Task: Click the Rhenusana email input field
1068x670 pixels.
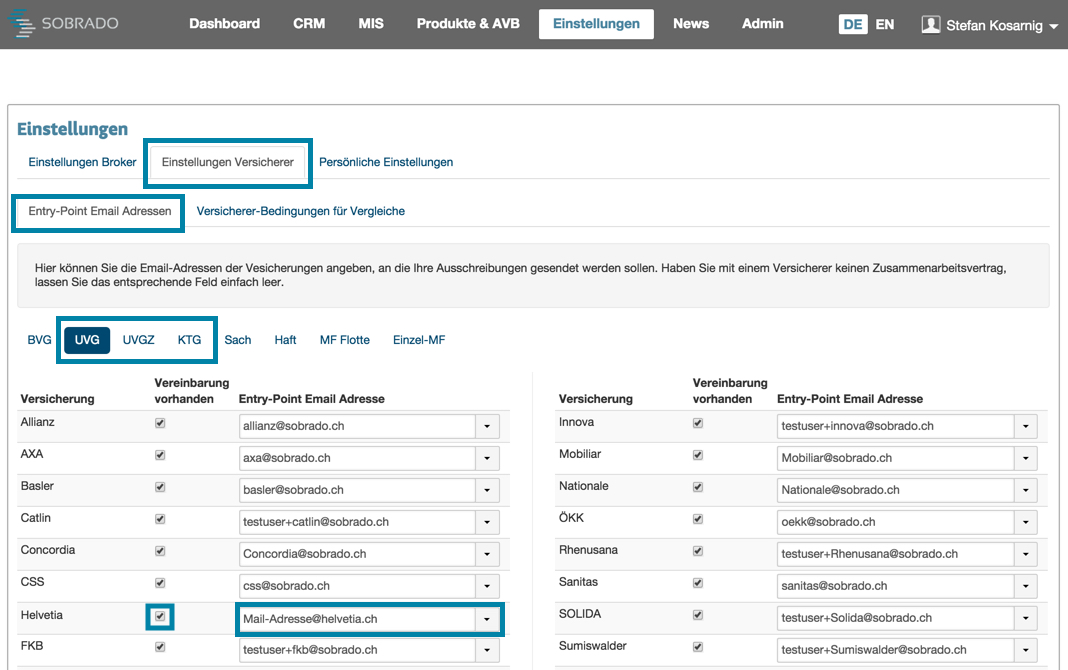Action: pyautogui.click(x=895, y=554)
